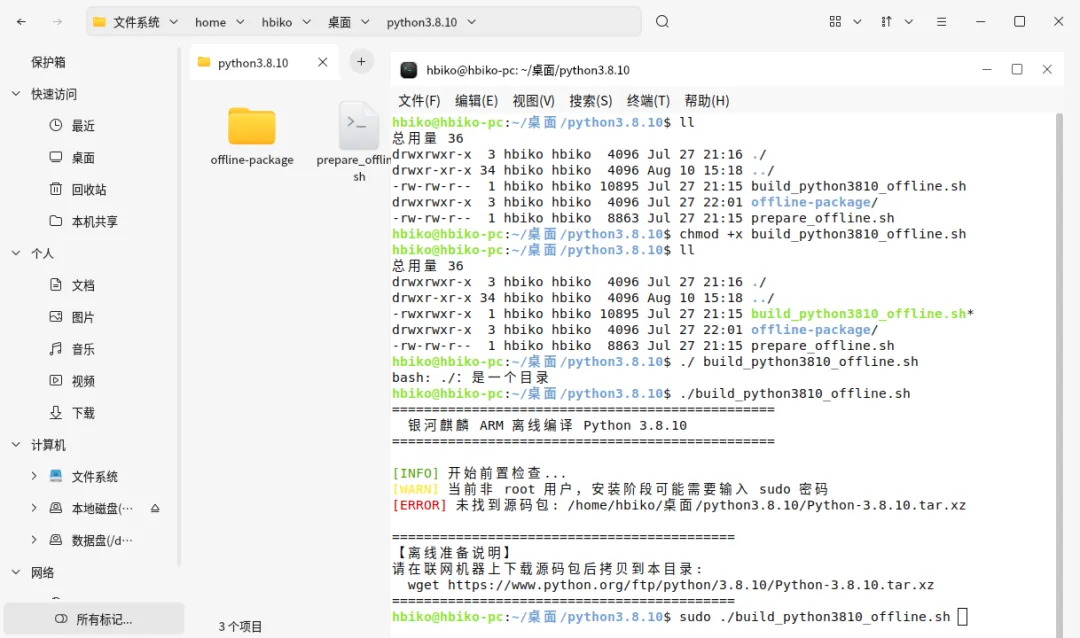
Task: Collapse the 快速访问 section
Action: click(16, 94)
